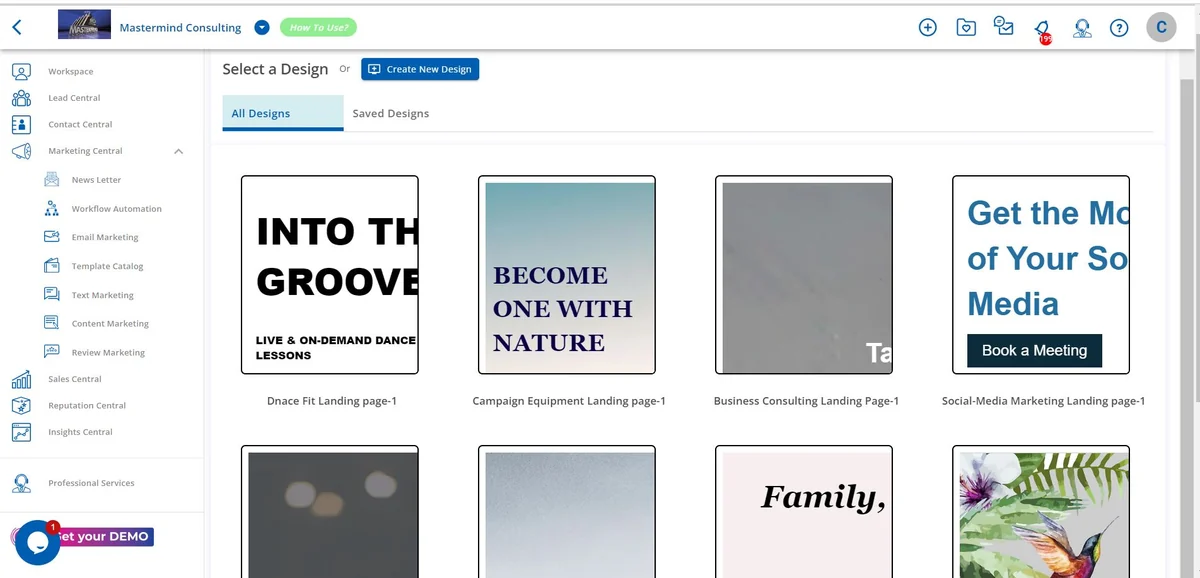Click the support agent icon in header
Image resolution: width=1200 pixels, height=578 pixels.
[1081, 27]
